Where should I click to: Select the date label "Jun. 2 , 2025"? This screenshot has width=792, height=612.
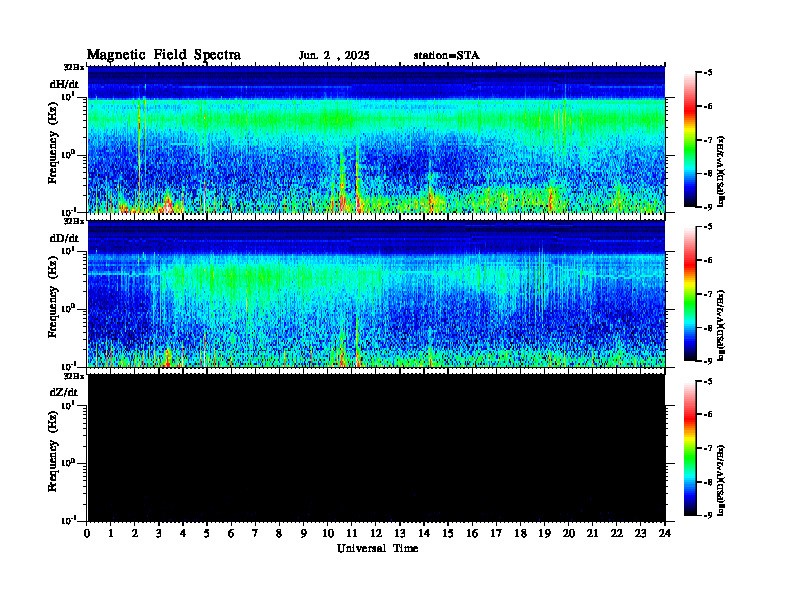(x=334, y=56)
